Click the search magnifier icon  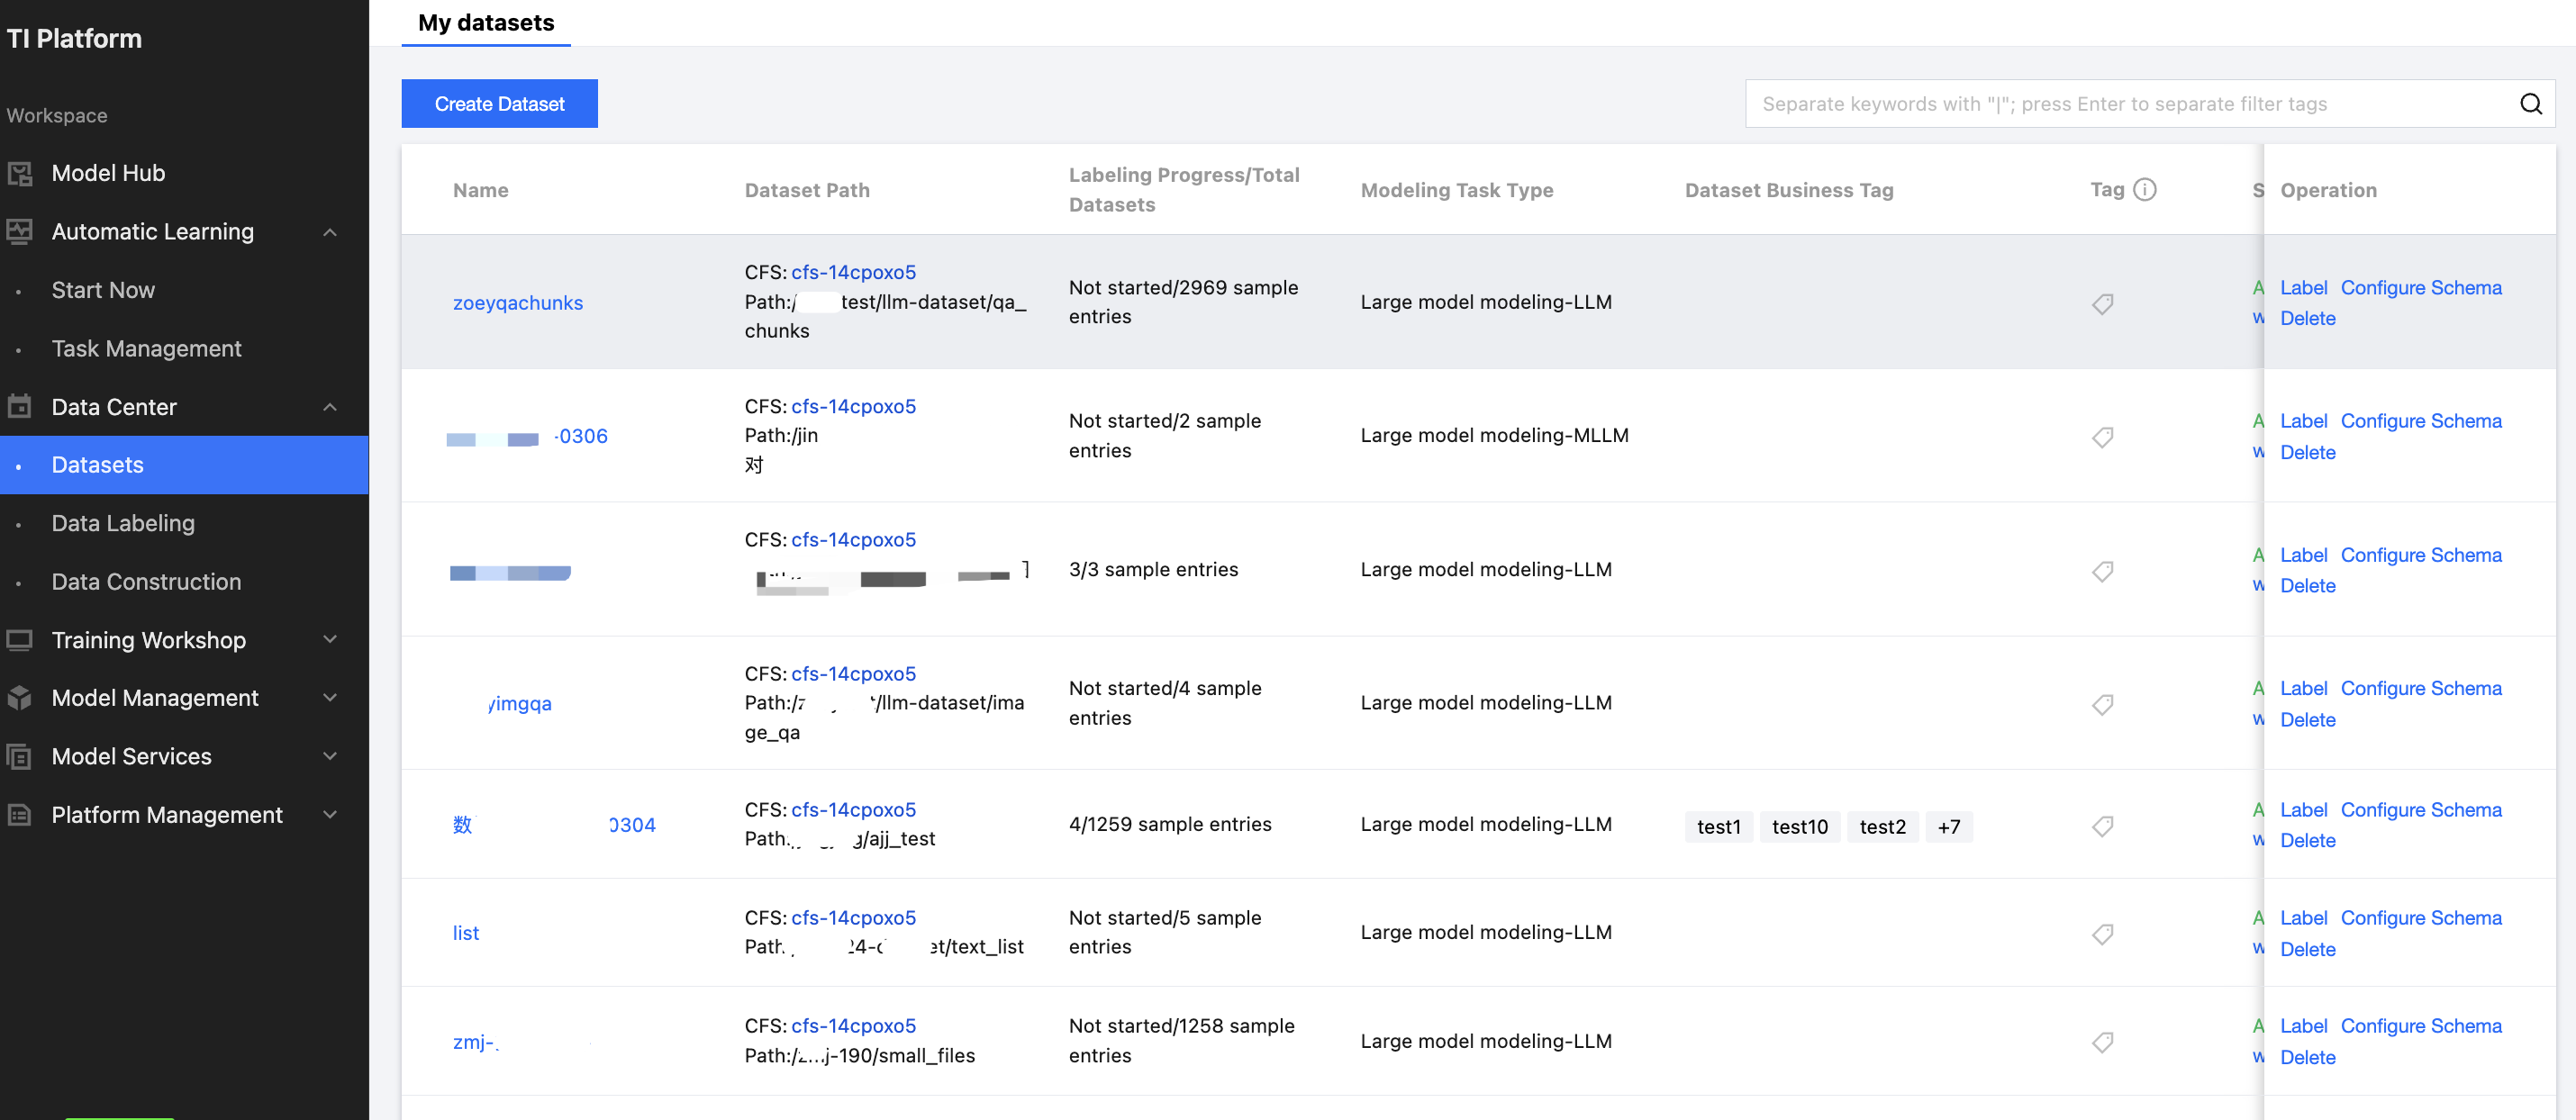coord(2530,104)
